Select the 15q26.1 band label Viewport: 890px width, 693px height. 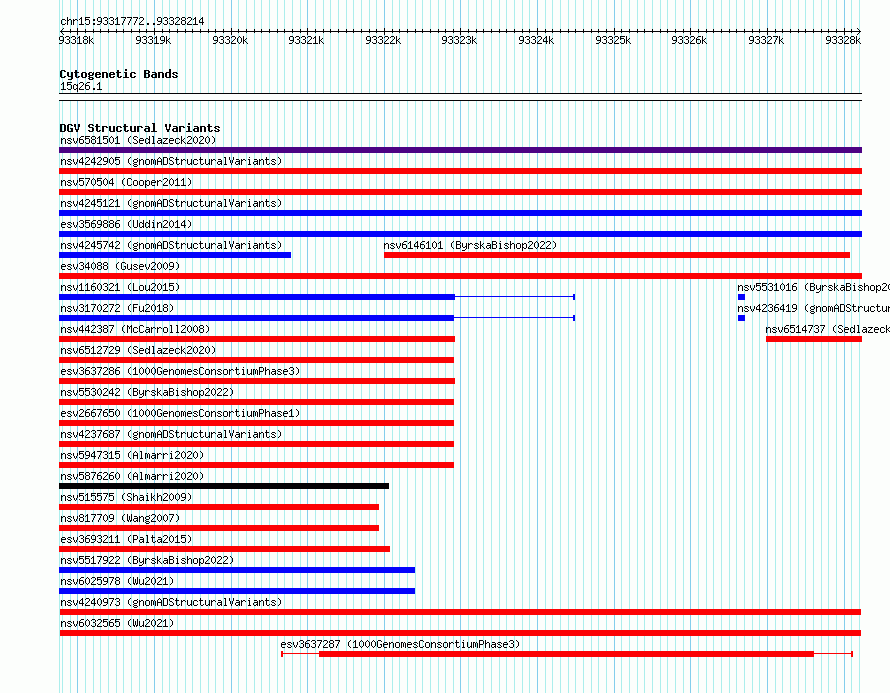[x=81, y=86]
